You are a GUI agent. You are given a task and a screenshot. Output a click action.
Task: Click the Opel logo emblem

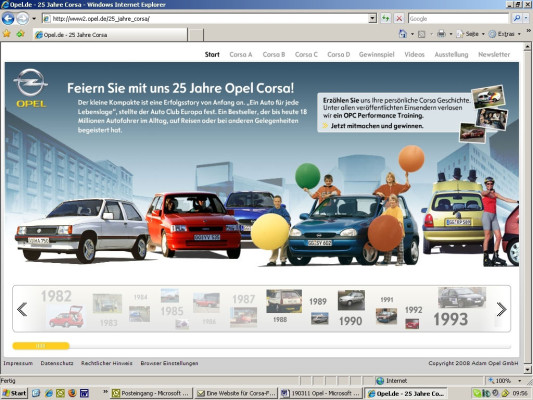[x=31, y=88]
